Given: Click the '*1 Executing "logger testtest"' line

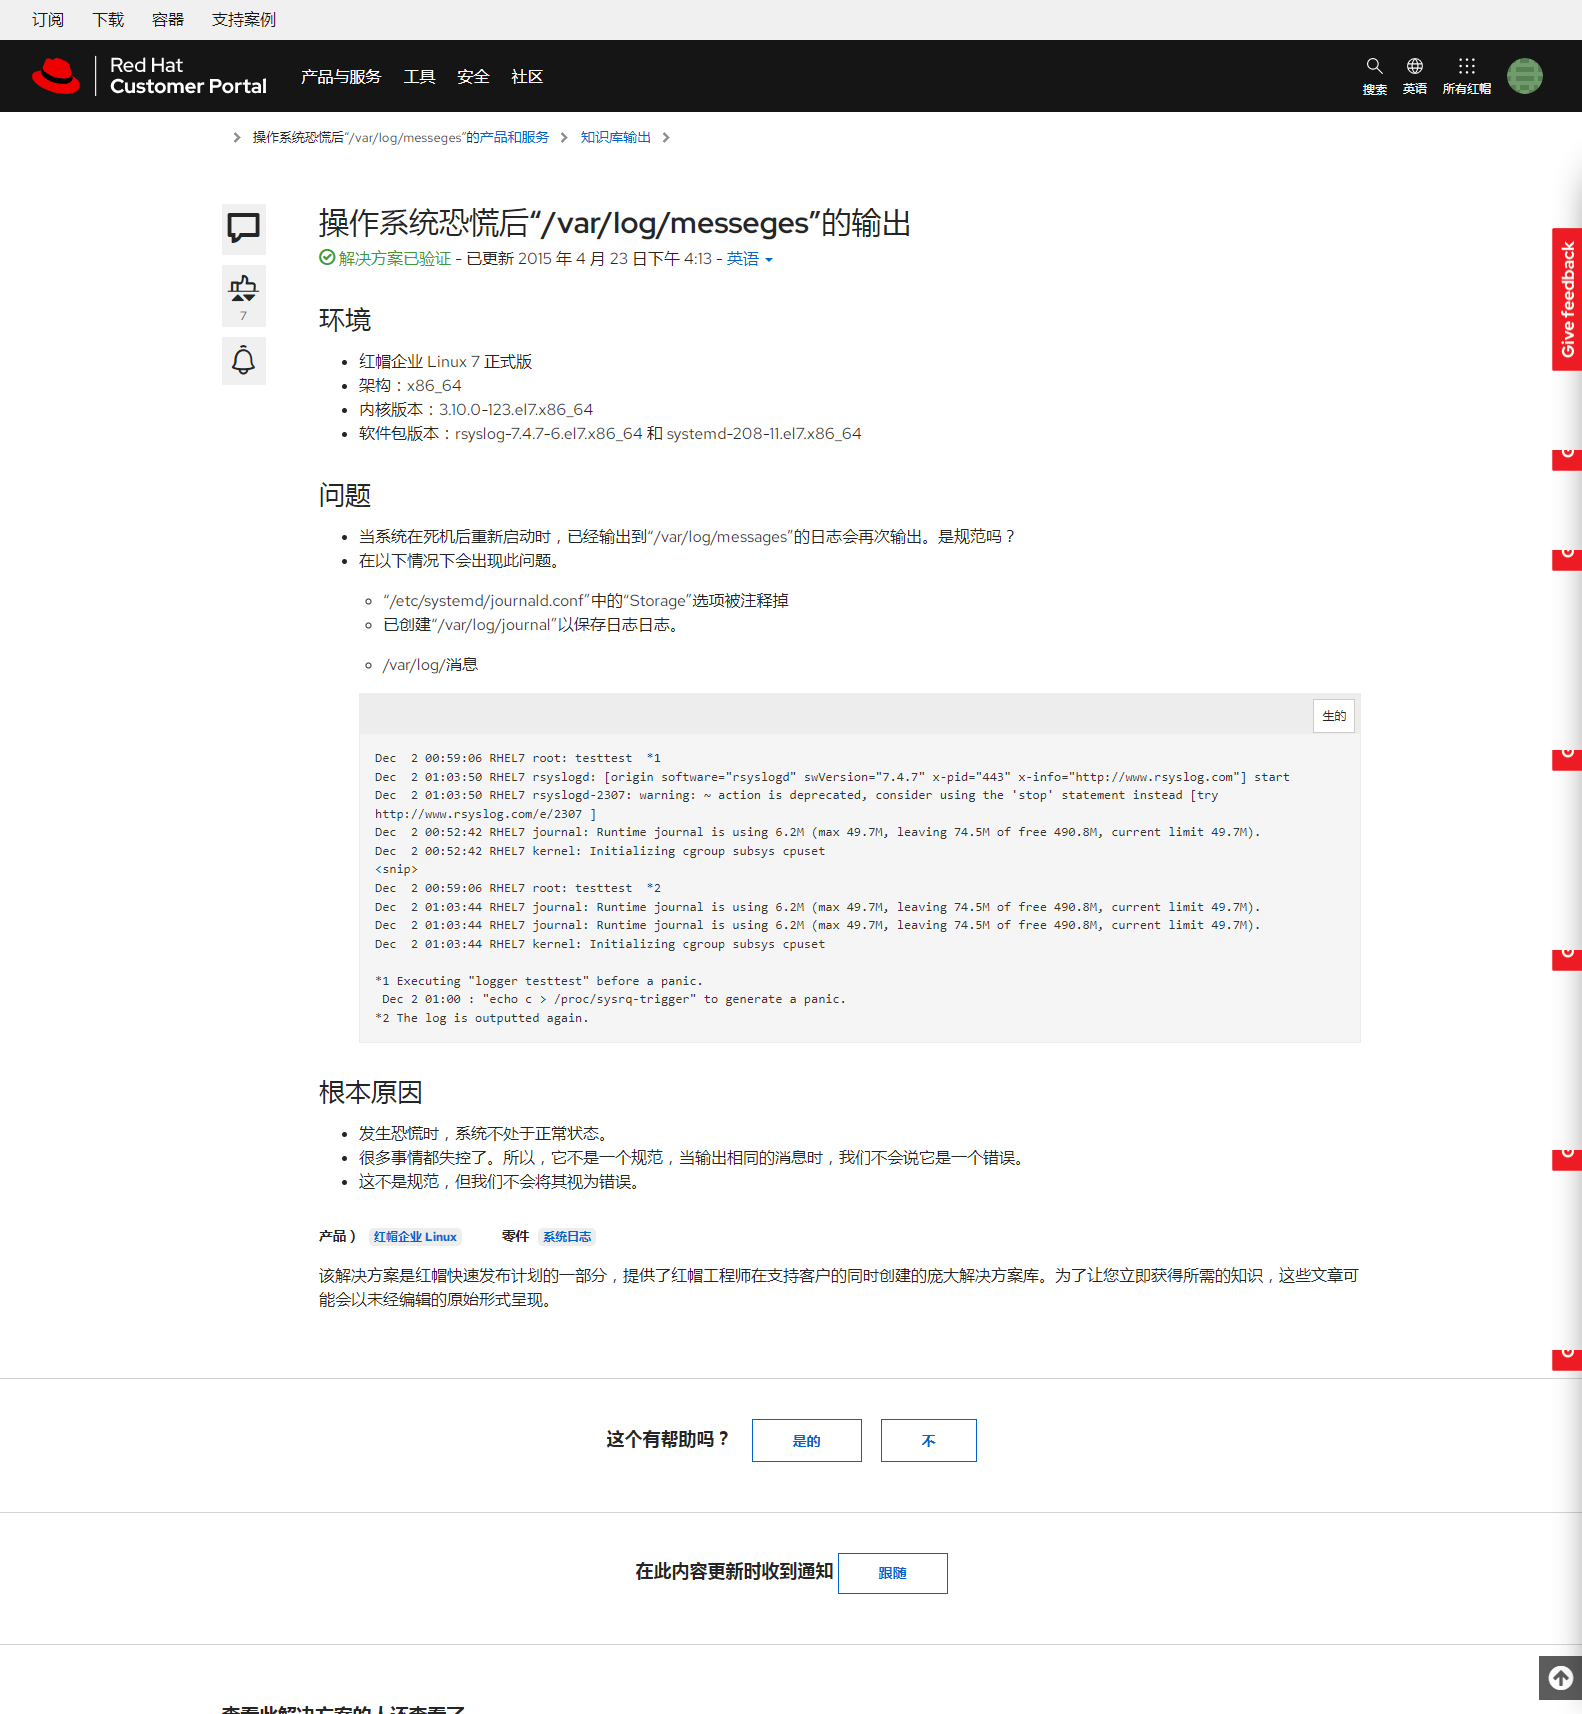Looking at the screenshot, I should [539, 981].
